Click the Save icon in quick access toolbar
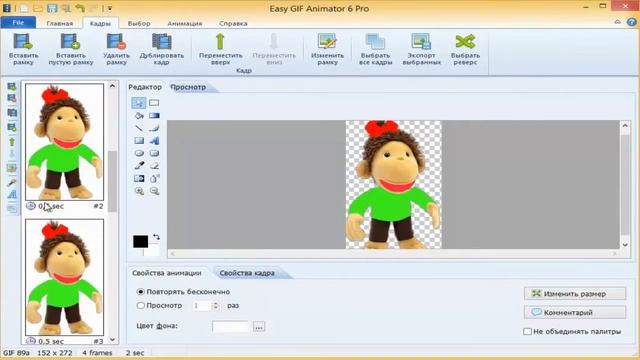This screenshot has width=640, height=360. click(51, 8)
